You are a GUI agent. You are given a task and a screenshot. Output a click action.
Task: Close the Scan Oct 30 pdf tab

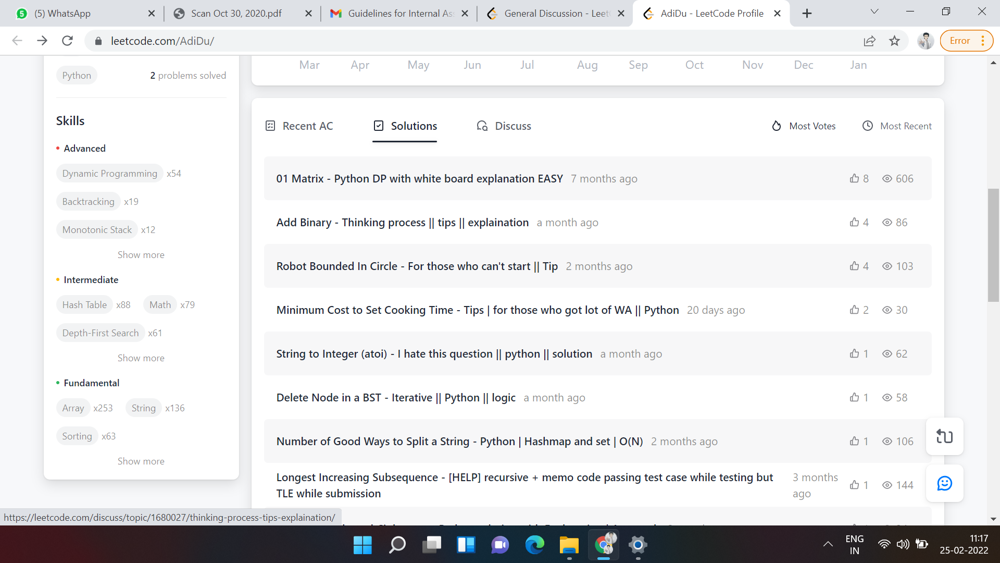coord(309,13)
